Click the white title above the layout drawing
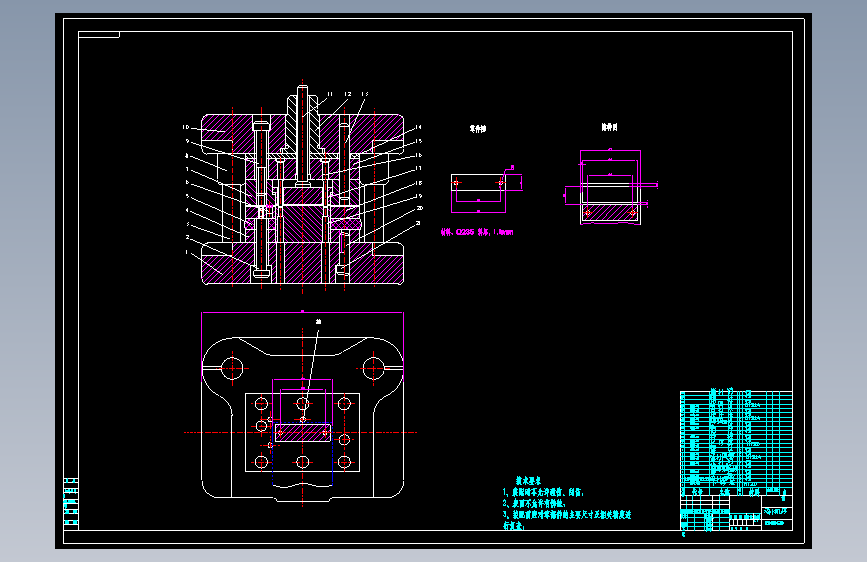 tap(609, 127)
